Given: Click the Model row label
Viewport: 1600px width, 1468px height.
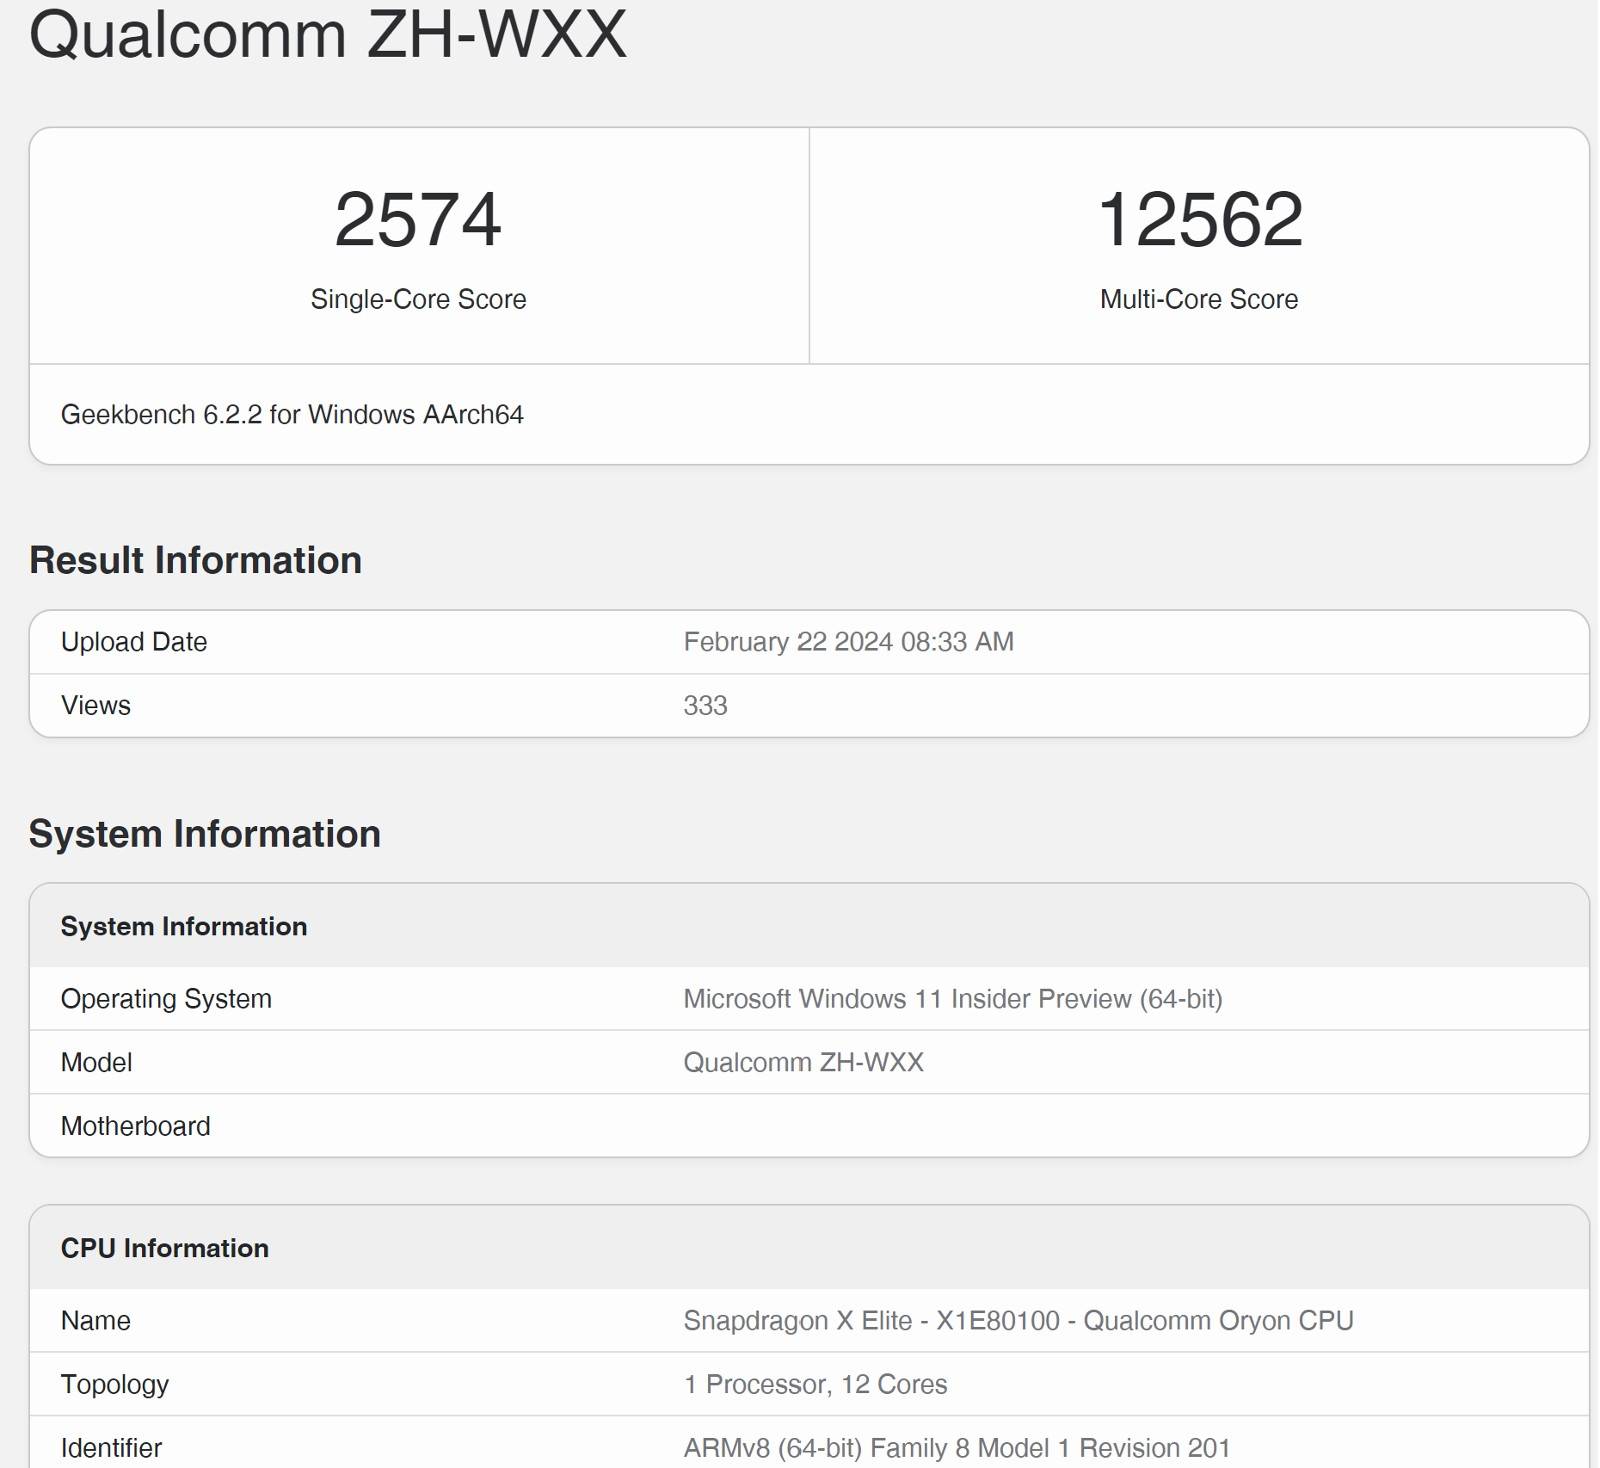Looking at the screenshot, I should pos(96,1062).
